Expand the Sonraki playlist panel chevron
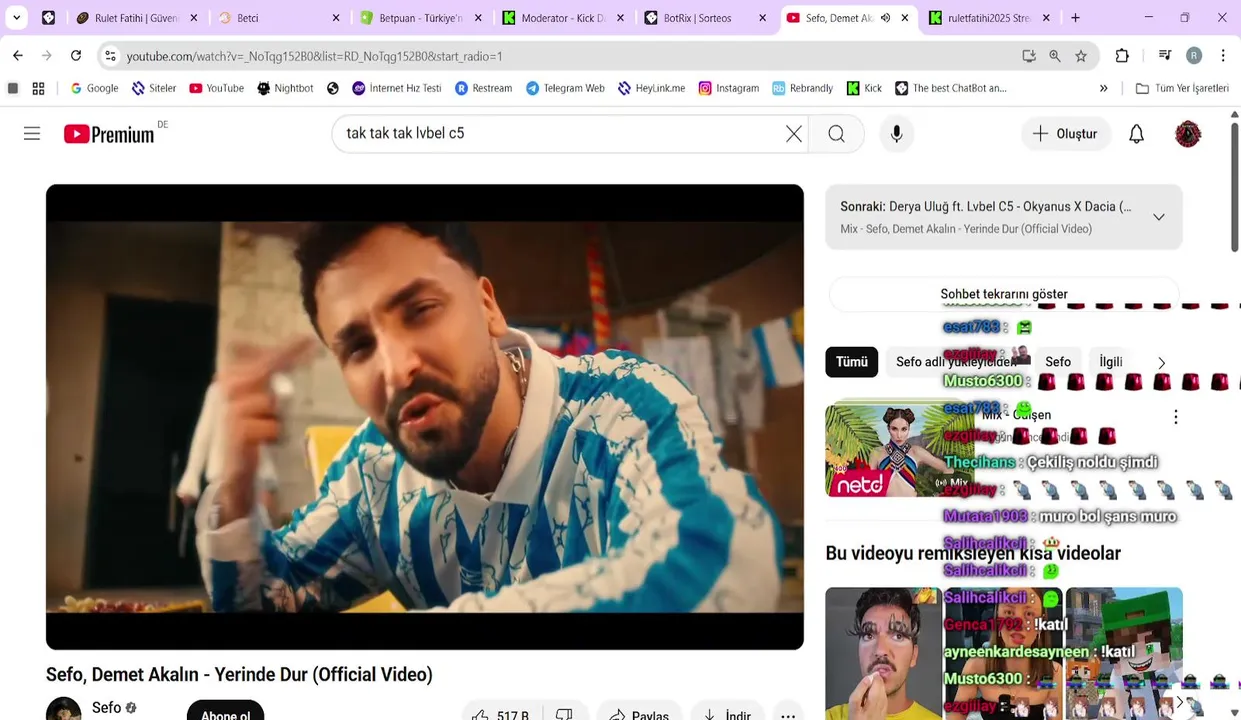1241x720 pixels. pyautogui.click(x=1159, y=217)
